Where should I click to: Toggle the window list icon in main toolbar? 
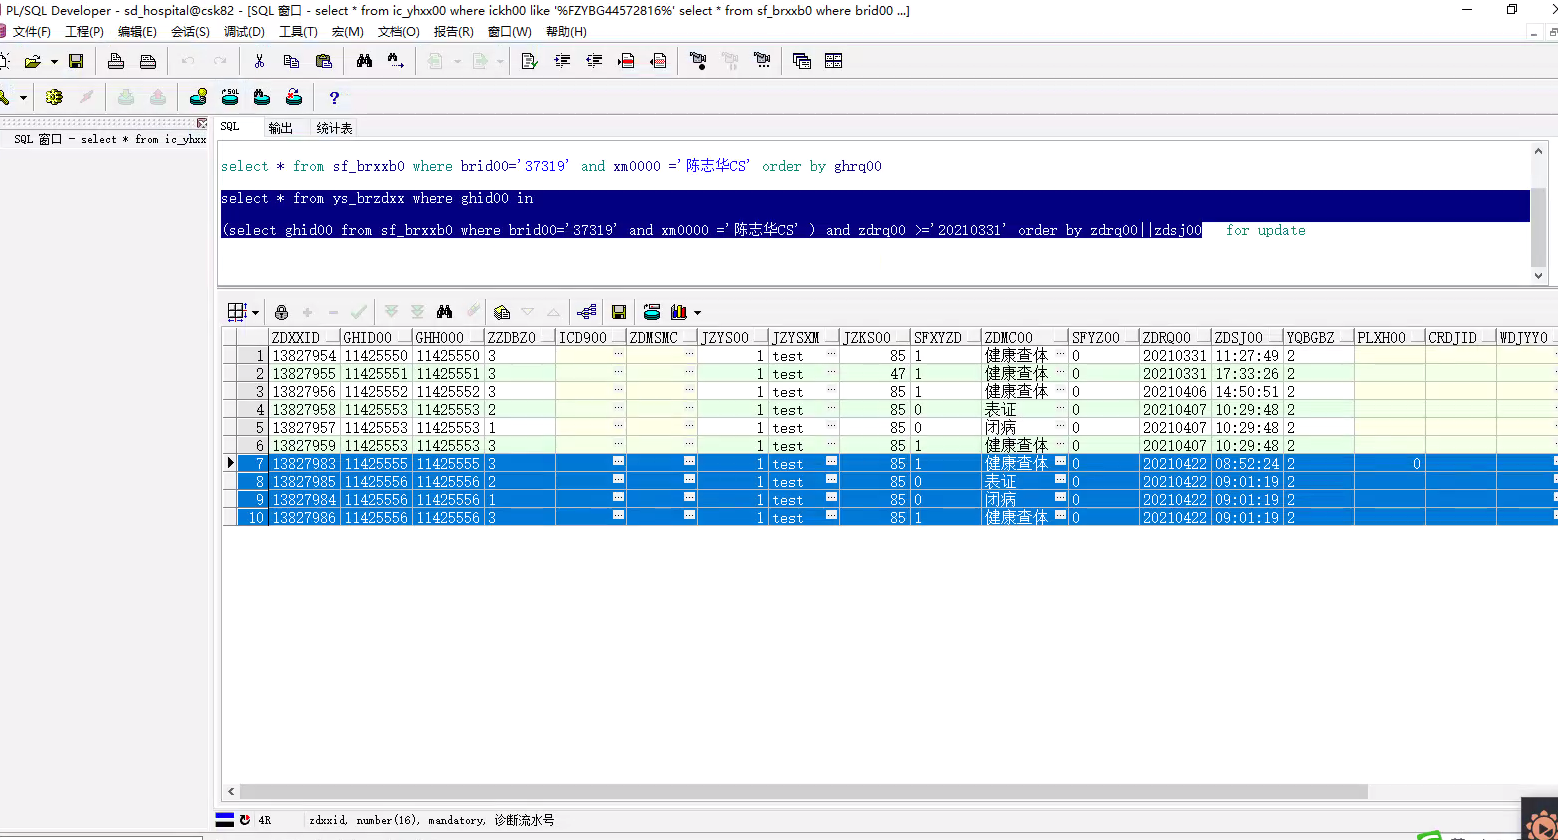802,61
